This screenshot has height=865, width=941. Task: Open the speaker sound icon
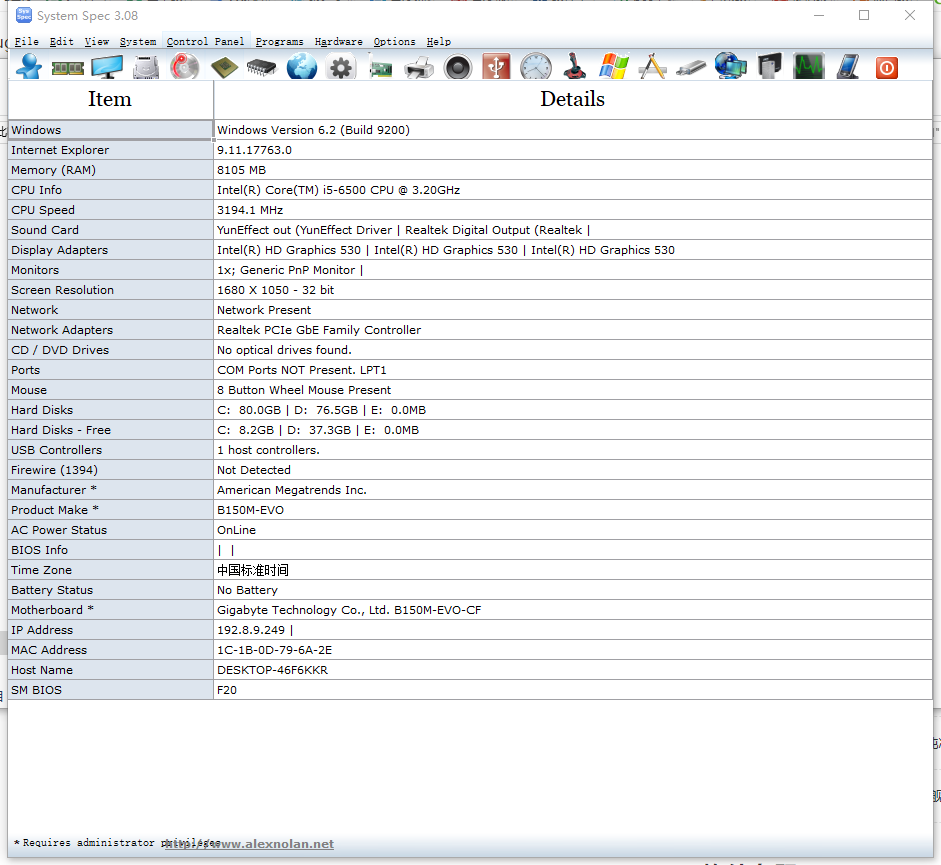coord(458,67)
